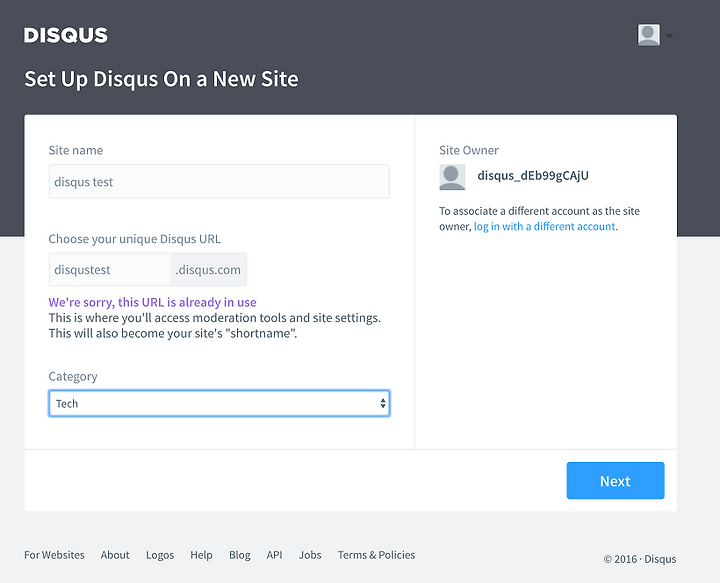The image size is (720, 583).
Task: Open the Jobs footer link
Action: [310, 555]
